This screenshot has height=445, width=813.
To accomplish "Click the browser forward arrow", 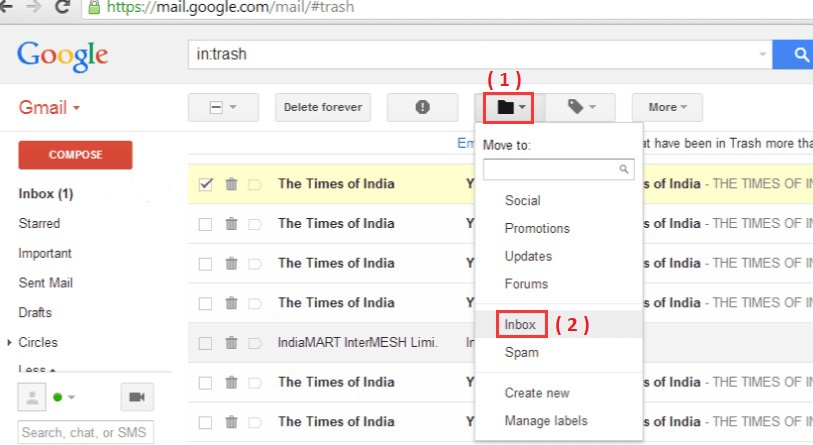I will (34, 7).
